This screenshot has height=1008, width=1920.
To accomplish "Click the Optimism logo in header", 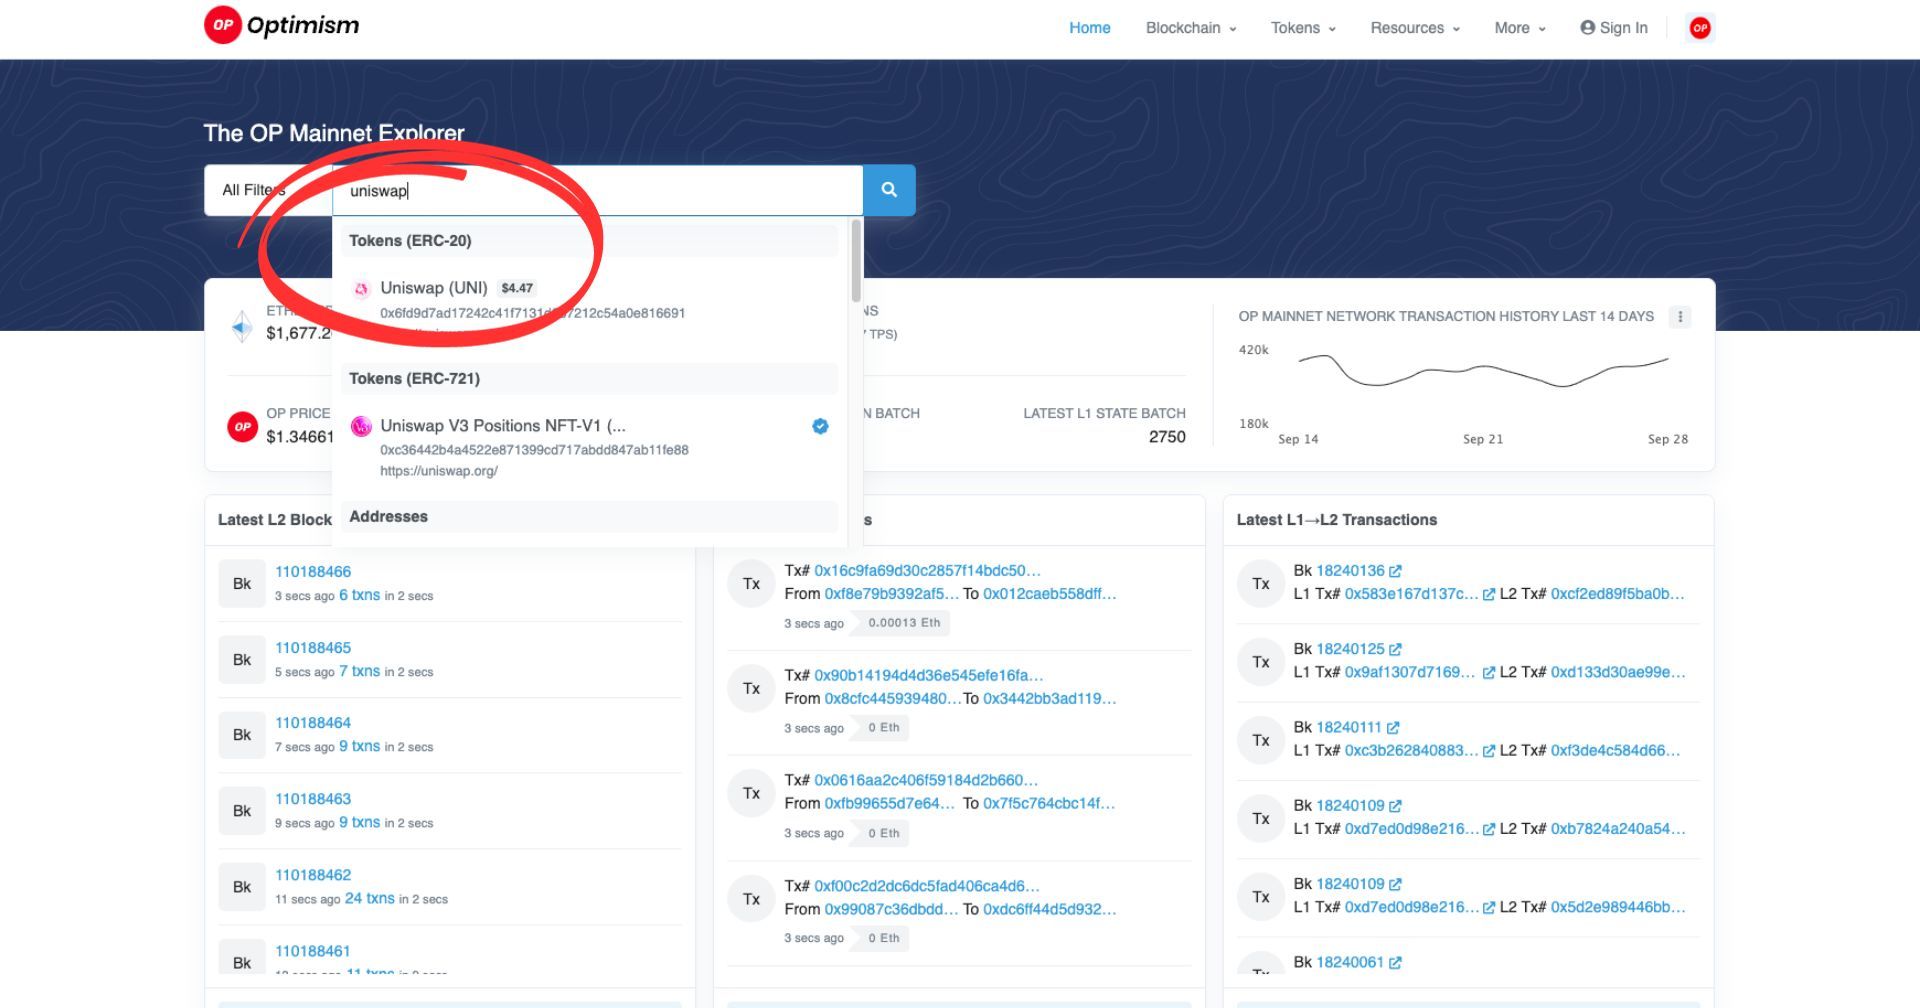I will coord(281,25).
